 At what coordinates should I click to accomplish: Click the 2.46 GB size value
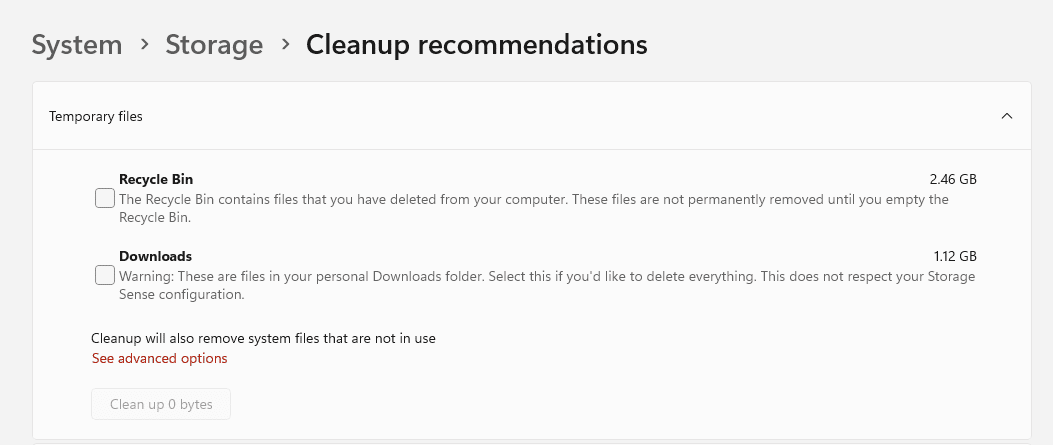click(952, 180)
